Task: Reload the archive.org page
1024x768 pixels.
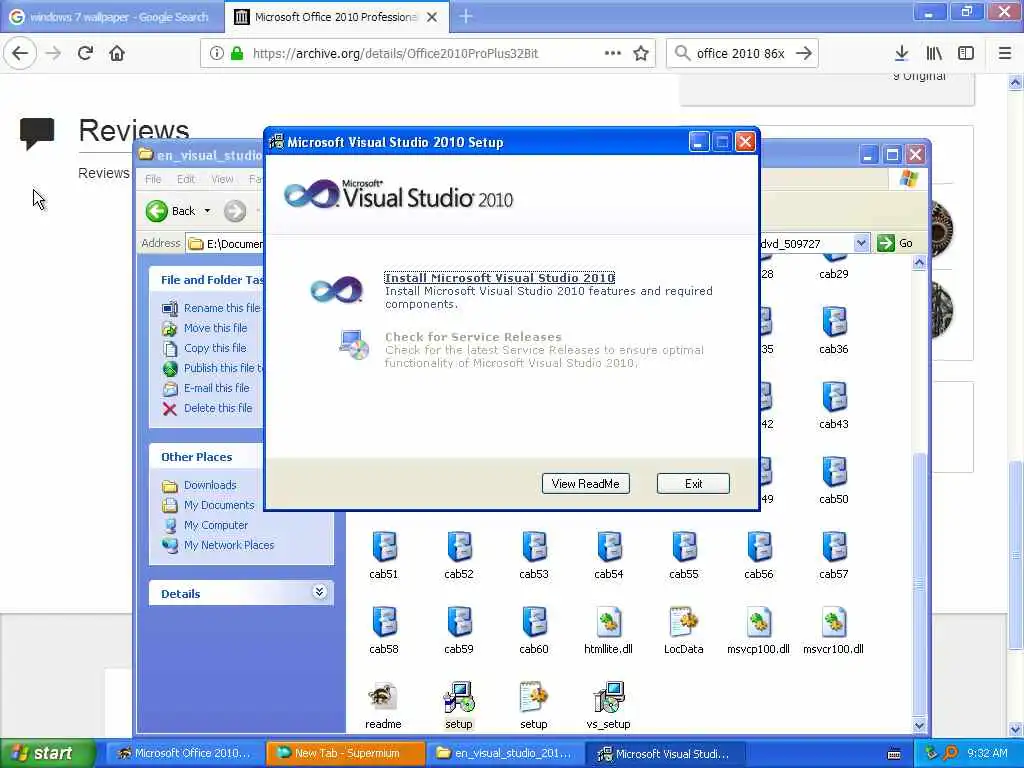Action: pos(85,54)
